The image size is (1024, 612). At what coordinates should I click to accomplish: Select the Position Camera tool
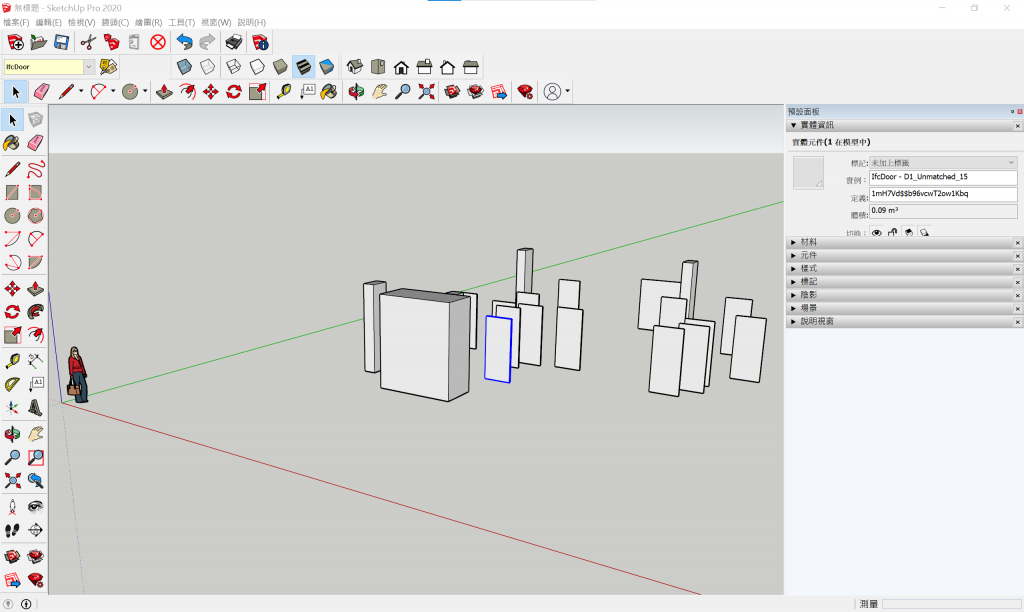[12, 507]
